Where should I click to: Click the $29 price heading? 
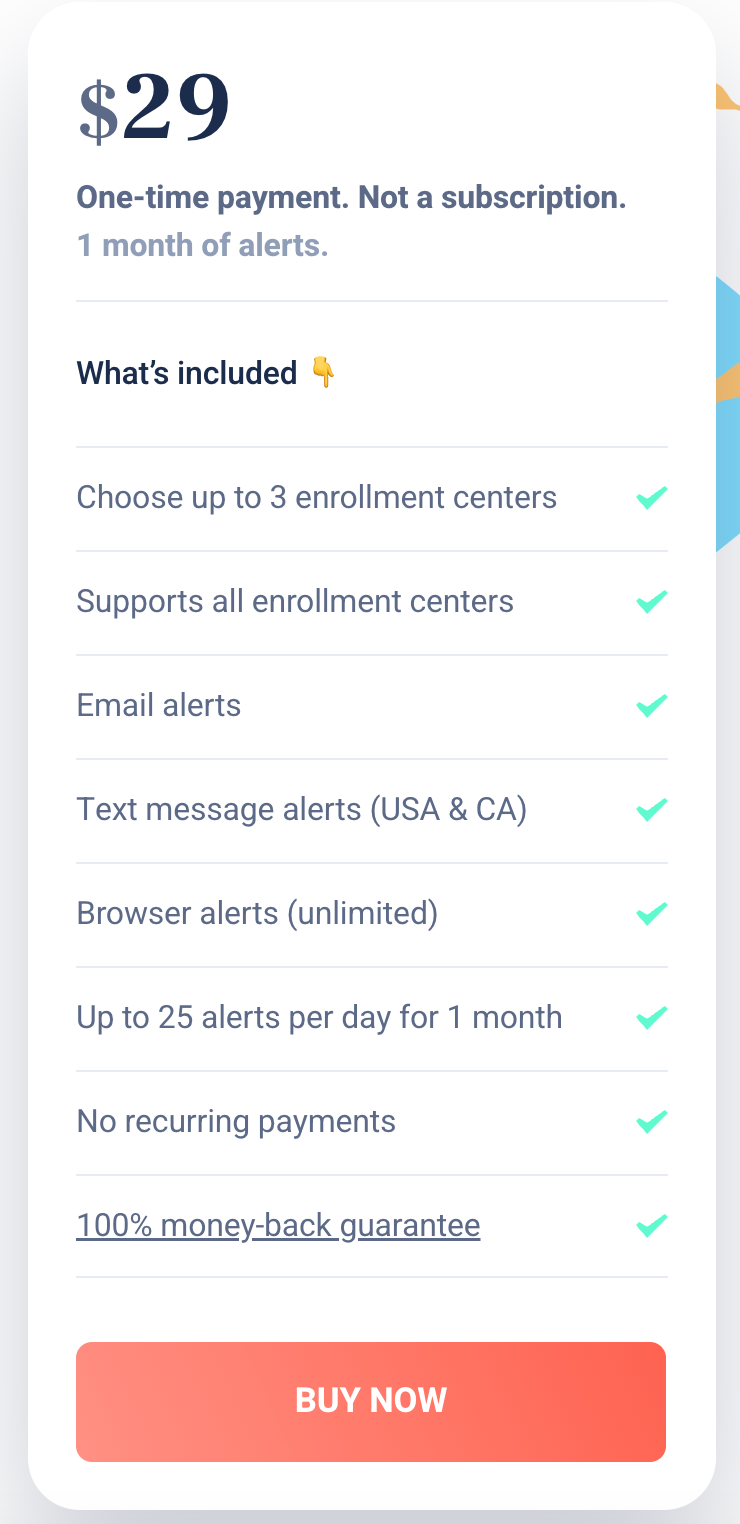click(x=154, y=108)
